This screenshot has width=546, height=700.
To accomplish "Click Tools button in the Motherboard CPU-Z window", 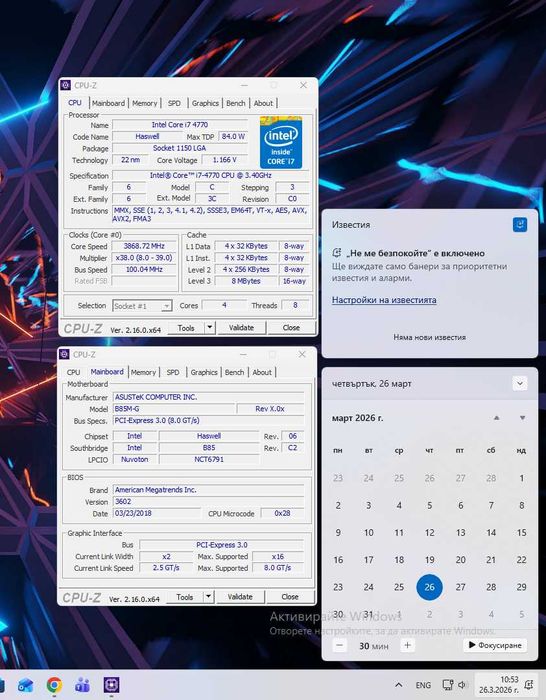I will click(185, 597).
